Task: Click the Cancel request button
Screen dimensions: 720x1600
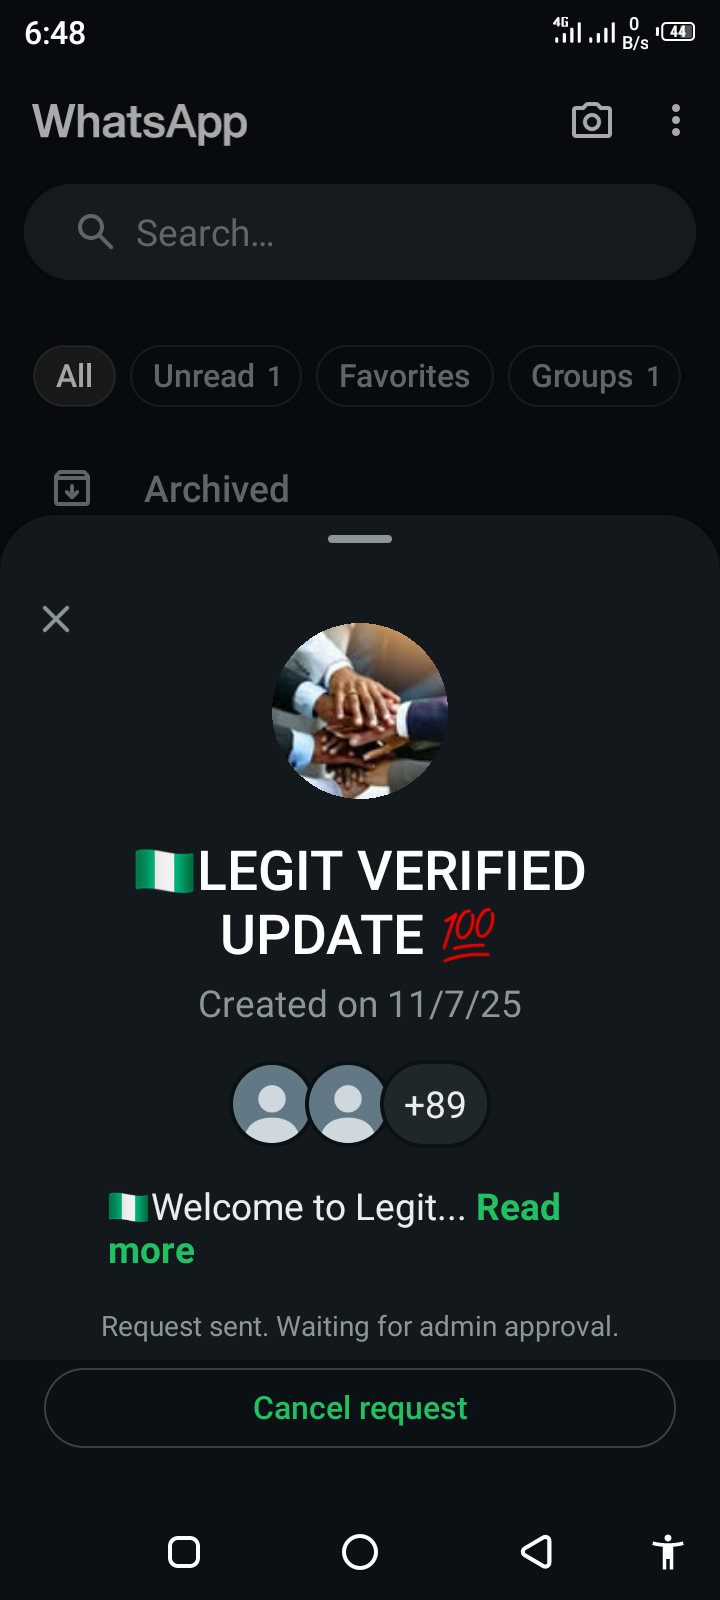Action: click(360, 1408)
